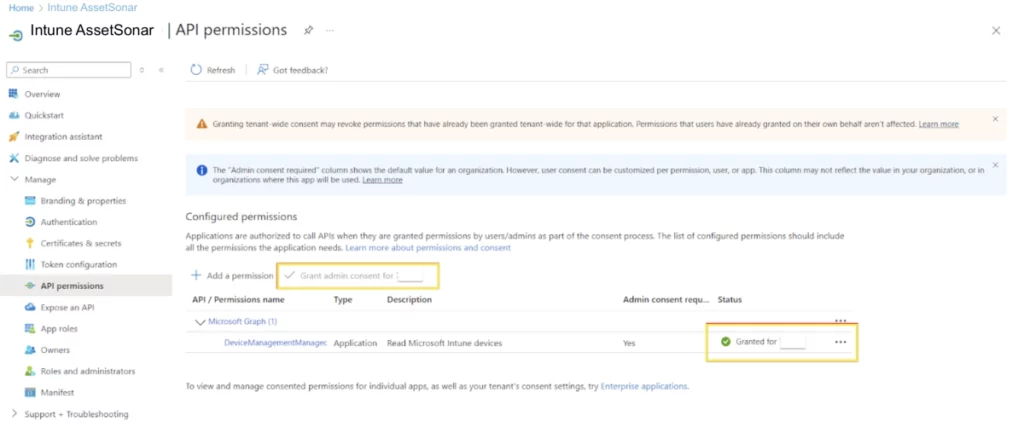This screenshot has height=433, width=1024.
Task: Click the Refresh icon in the toolbar
Action: [x=196, y=70]
